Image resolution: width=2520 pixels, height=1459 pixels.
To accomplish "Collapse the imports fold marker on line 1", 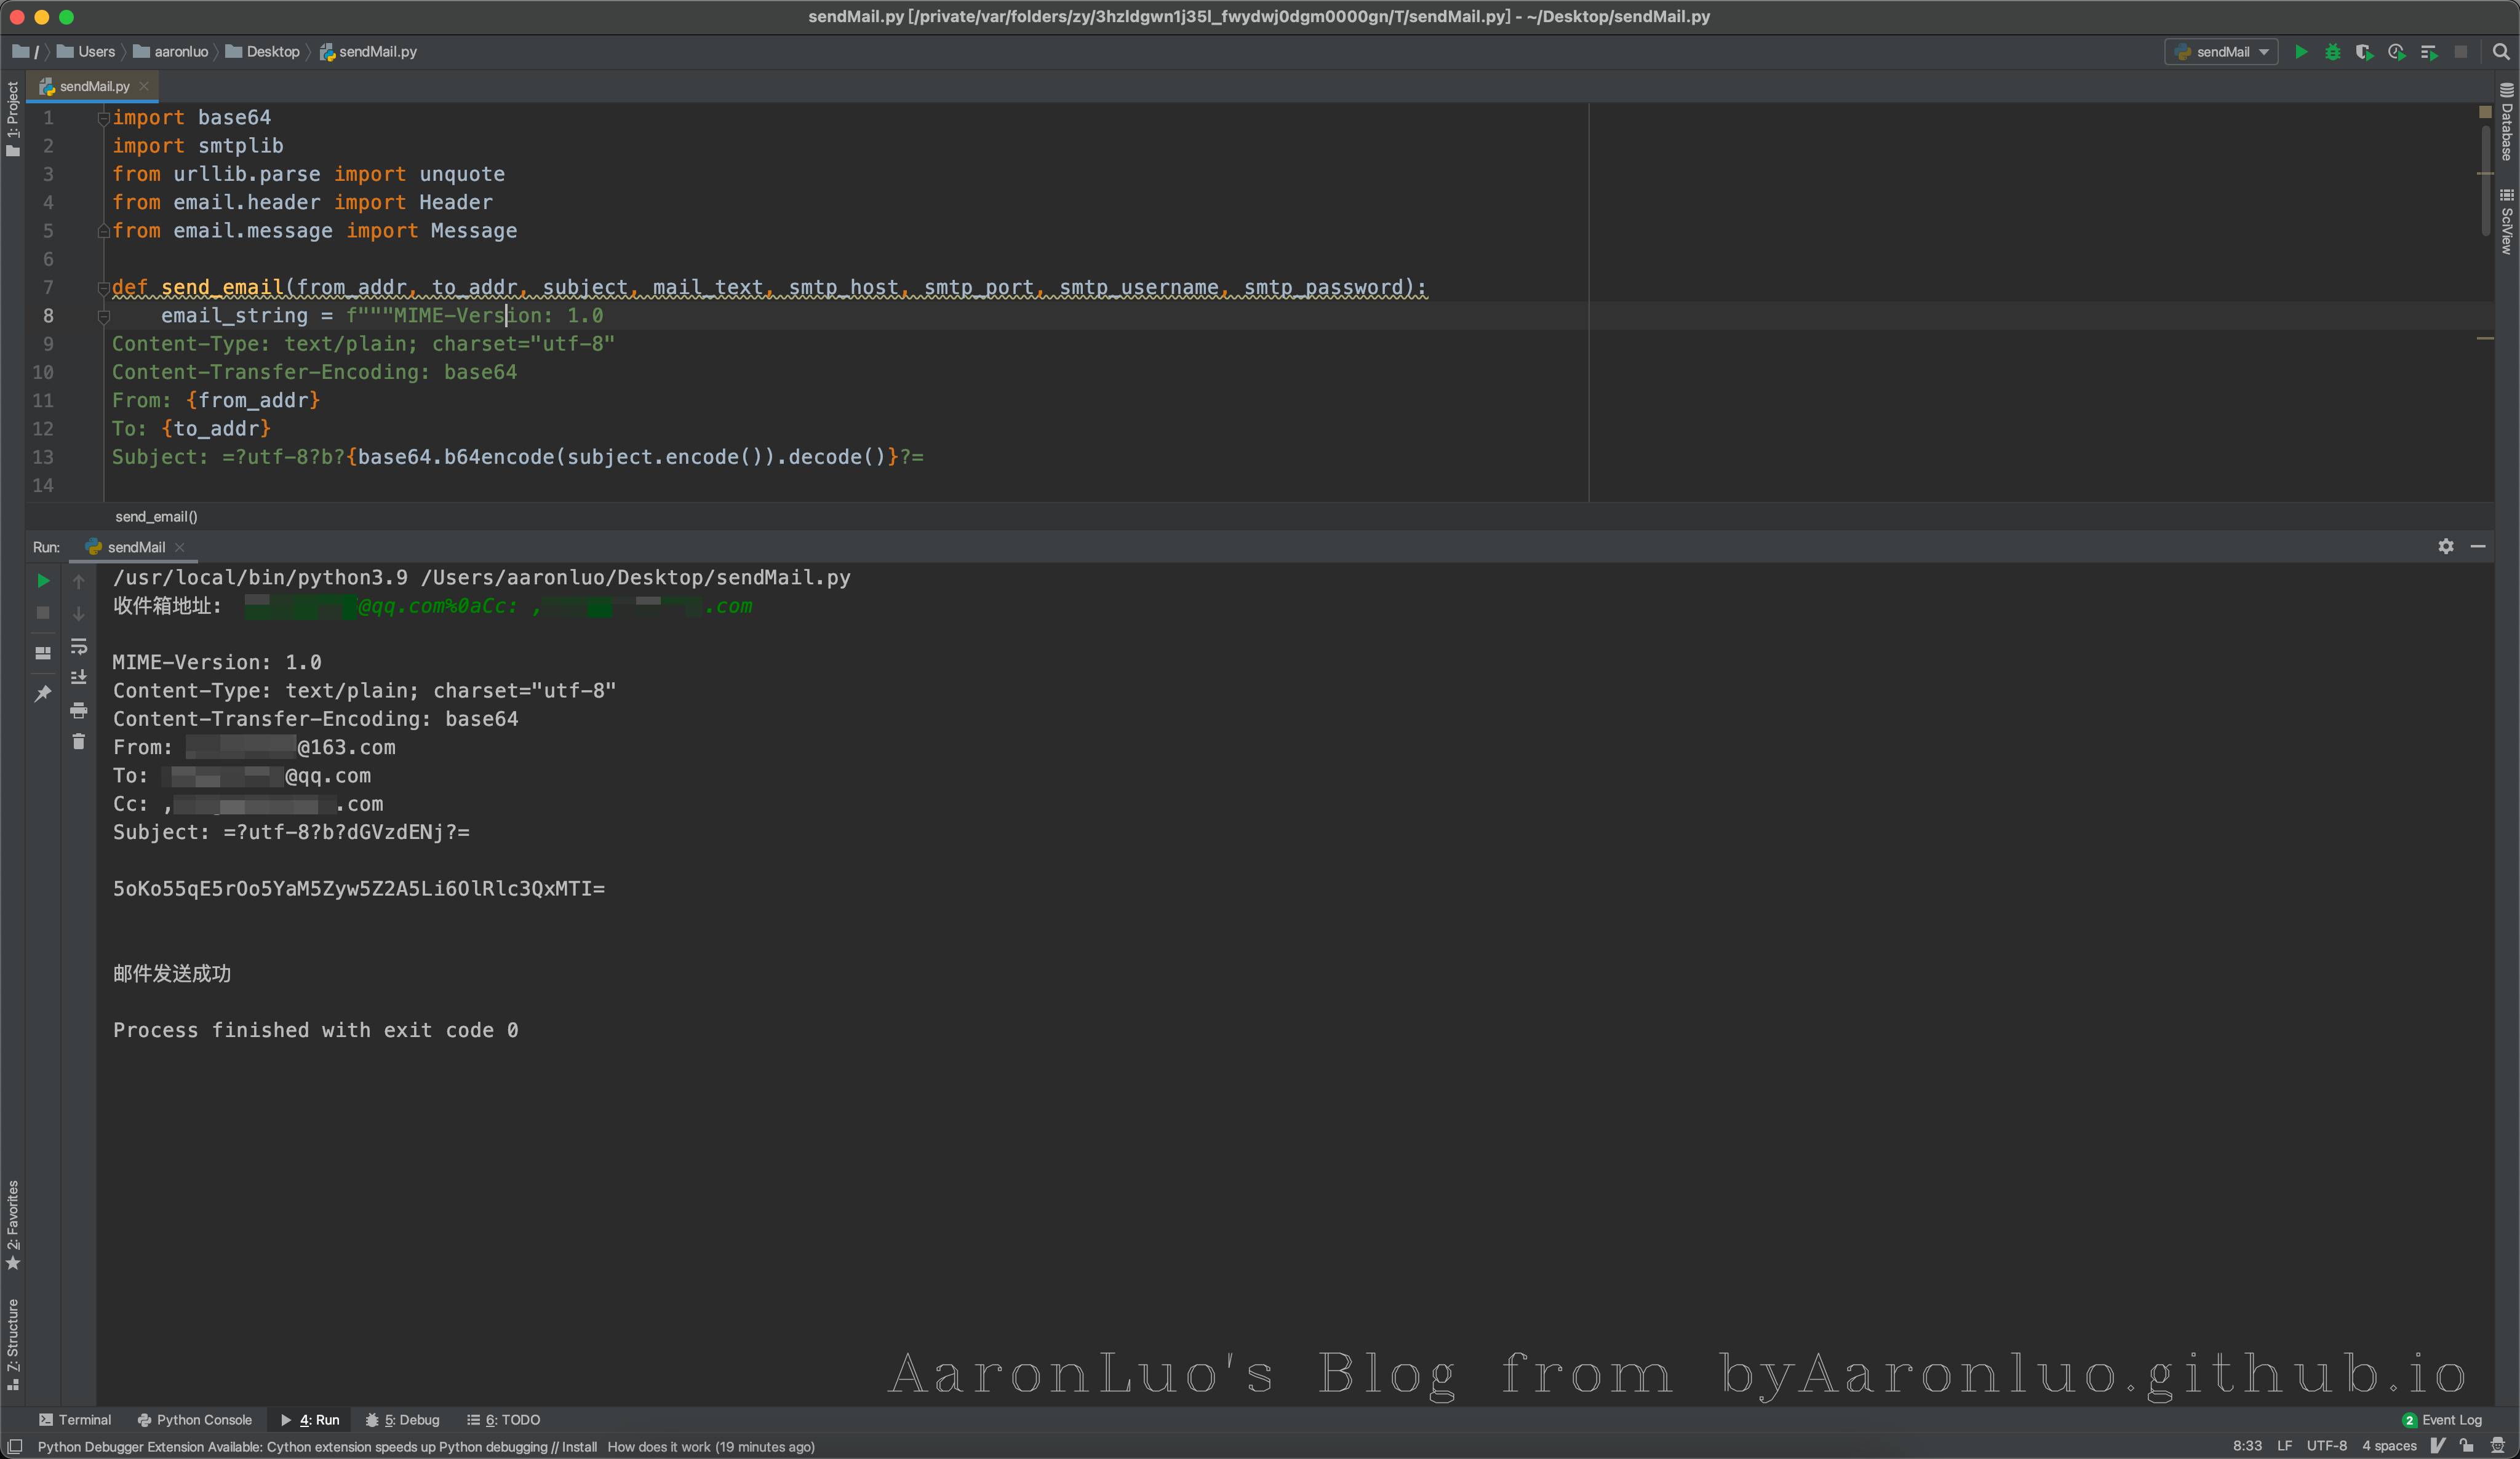I will tap(103, 118).
